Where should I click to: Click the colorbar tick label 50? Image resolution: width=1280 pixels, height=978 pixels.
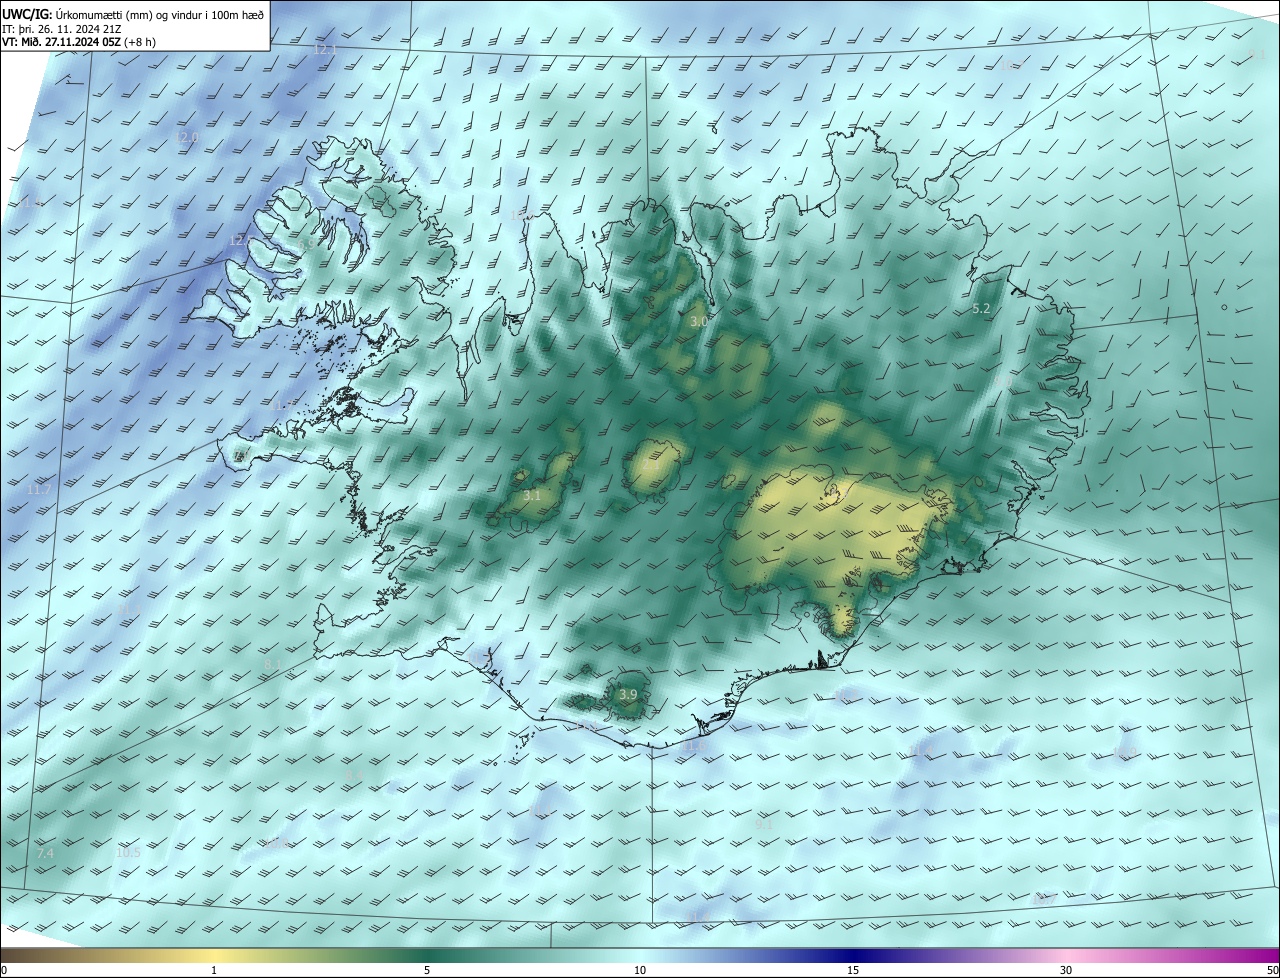1272,971
